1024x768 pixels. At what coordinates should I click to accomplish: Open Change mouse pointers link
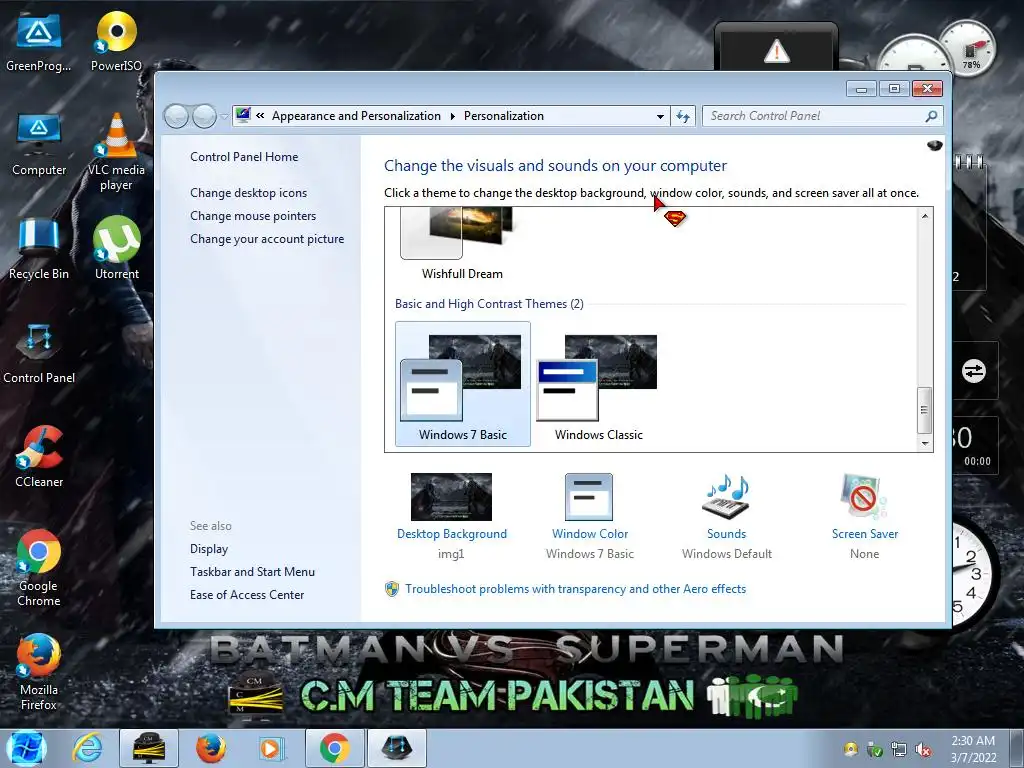[253, 216]
